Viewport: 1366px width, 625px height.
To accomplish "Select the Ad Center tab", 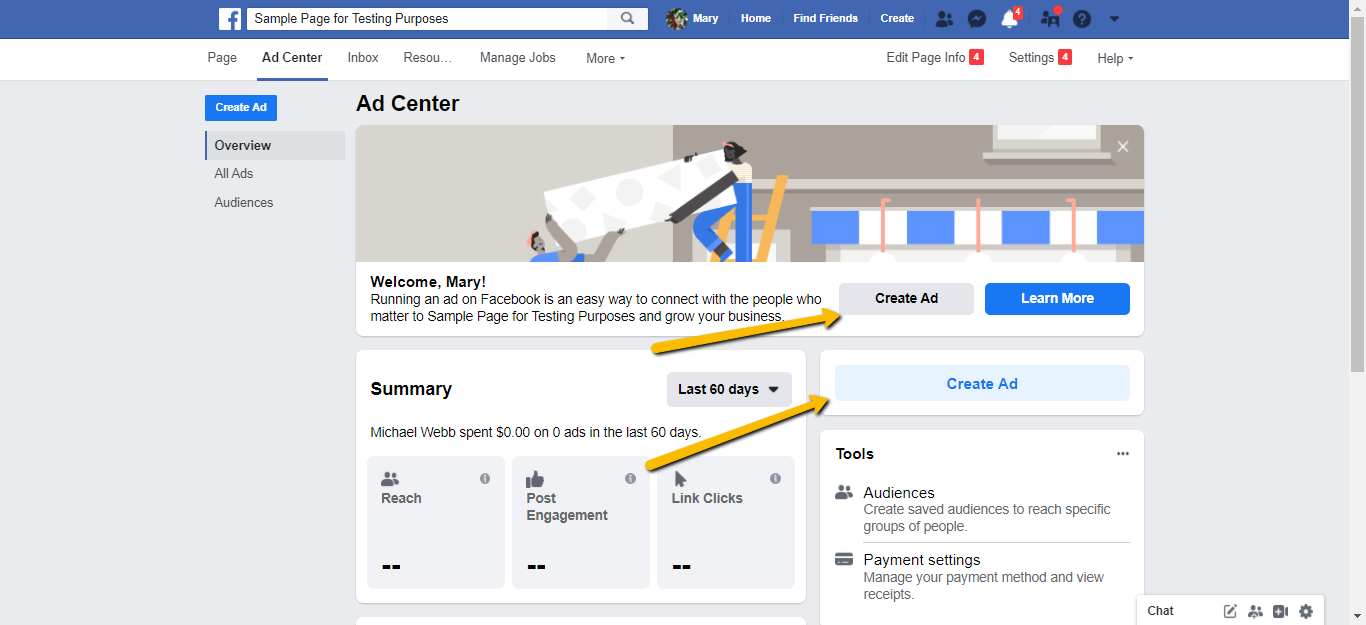I will tap(292, 58).
